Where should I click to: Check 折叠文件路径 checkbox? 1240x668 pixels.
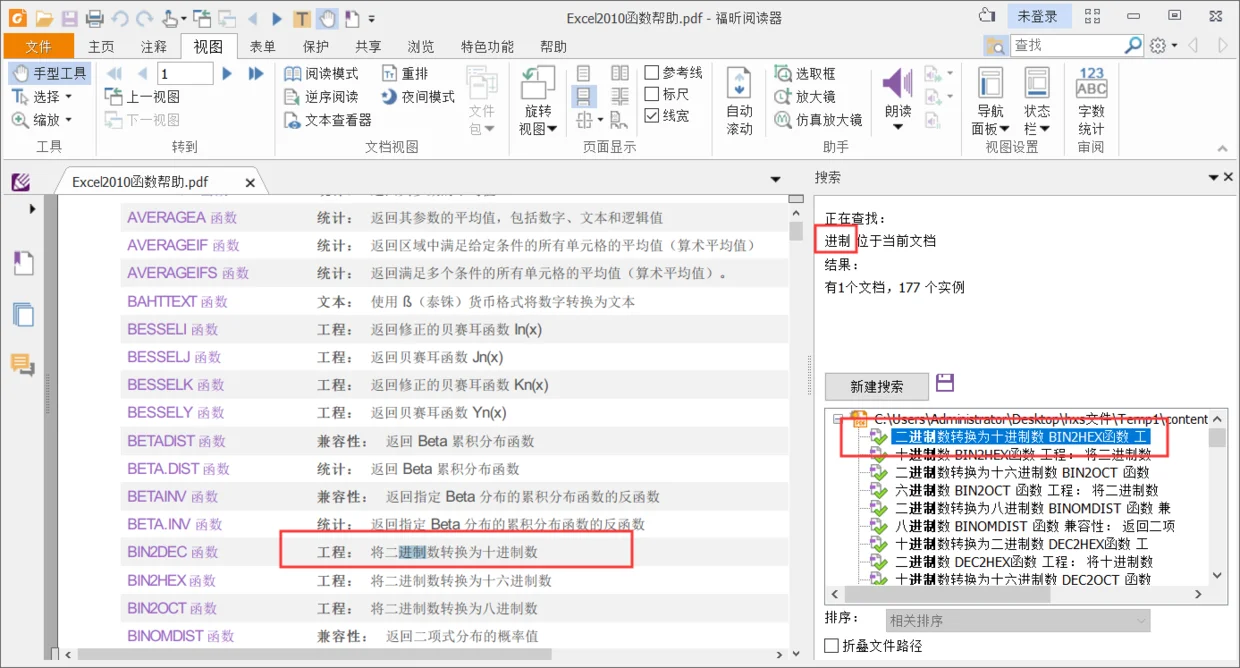click(x=832, y=646)
